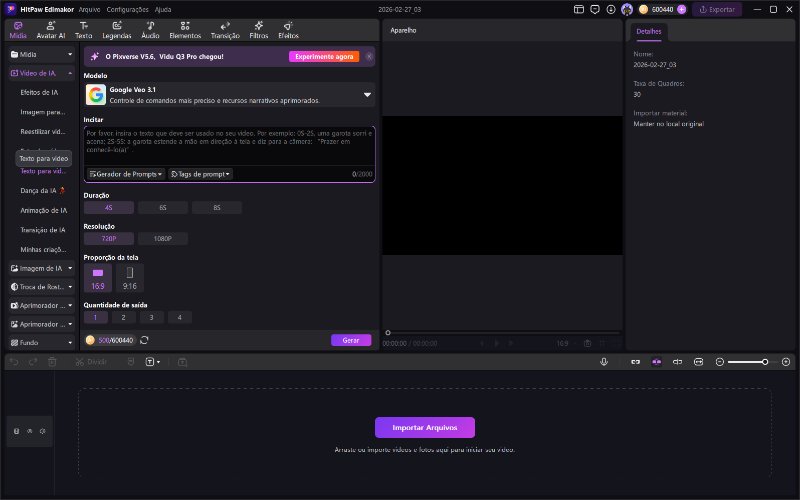800x500 pixels.
Task: Click the Gerar button
Action: 351,340
